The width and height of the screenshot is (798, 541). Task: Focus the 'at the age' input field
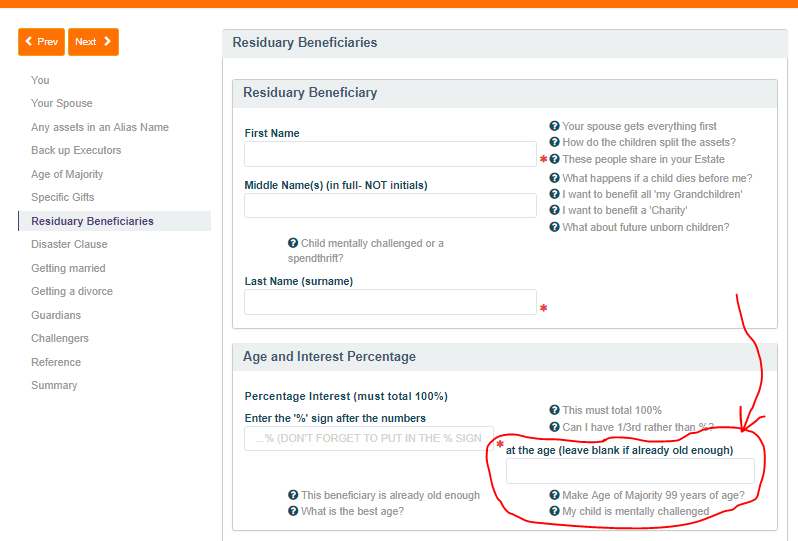coord(630,472)
